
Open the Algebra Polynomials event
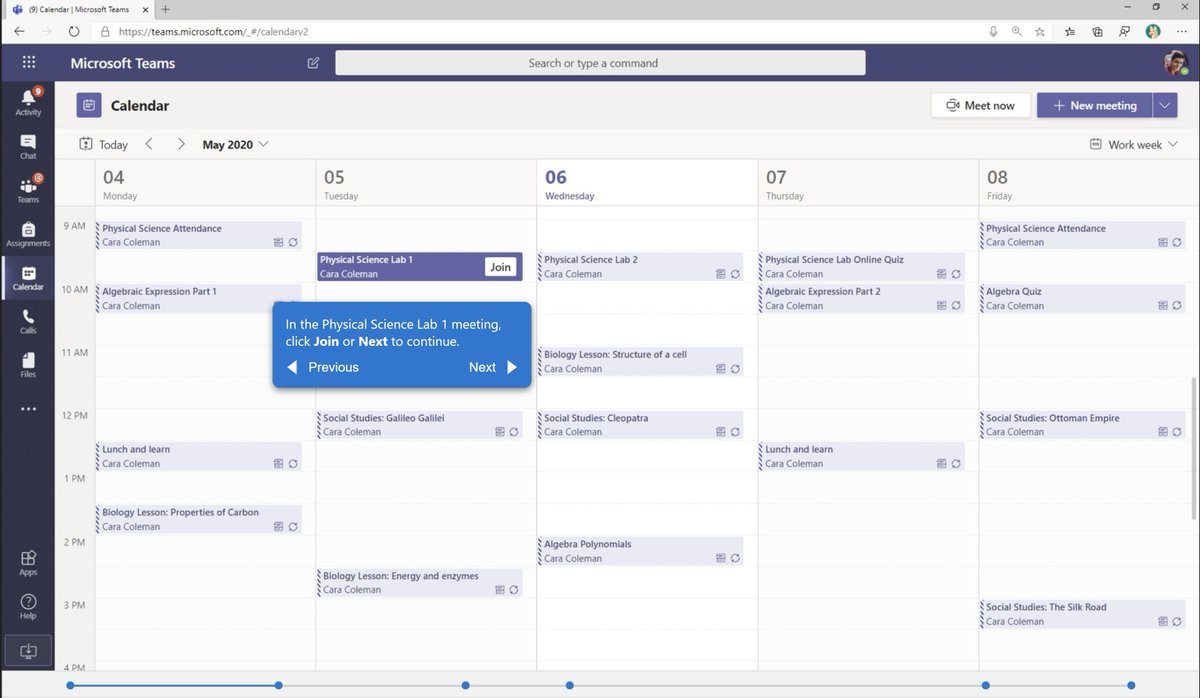[640, 551]
